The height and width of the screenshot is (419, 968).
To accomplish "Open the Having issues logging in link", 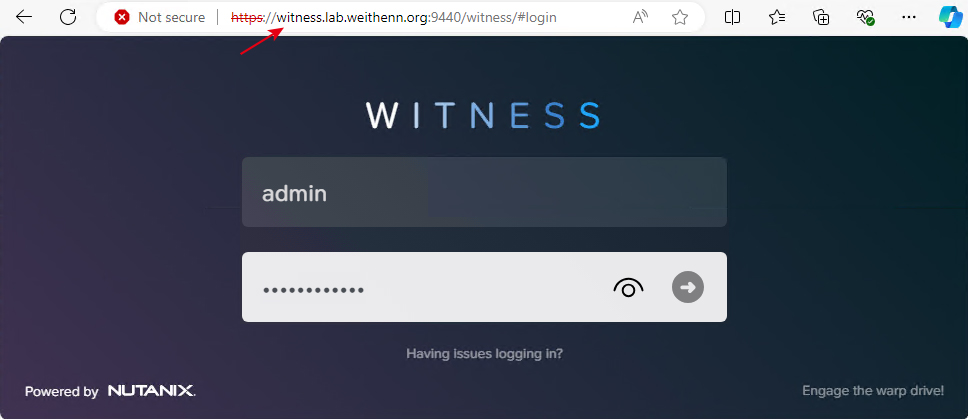I will point(484,354).
